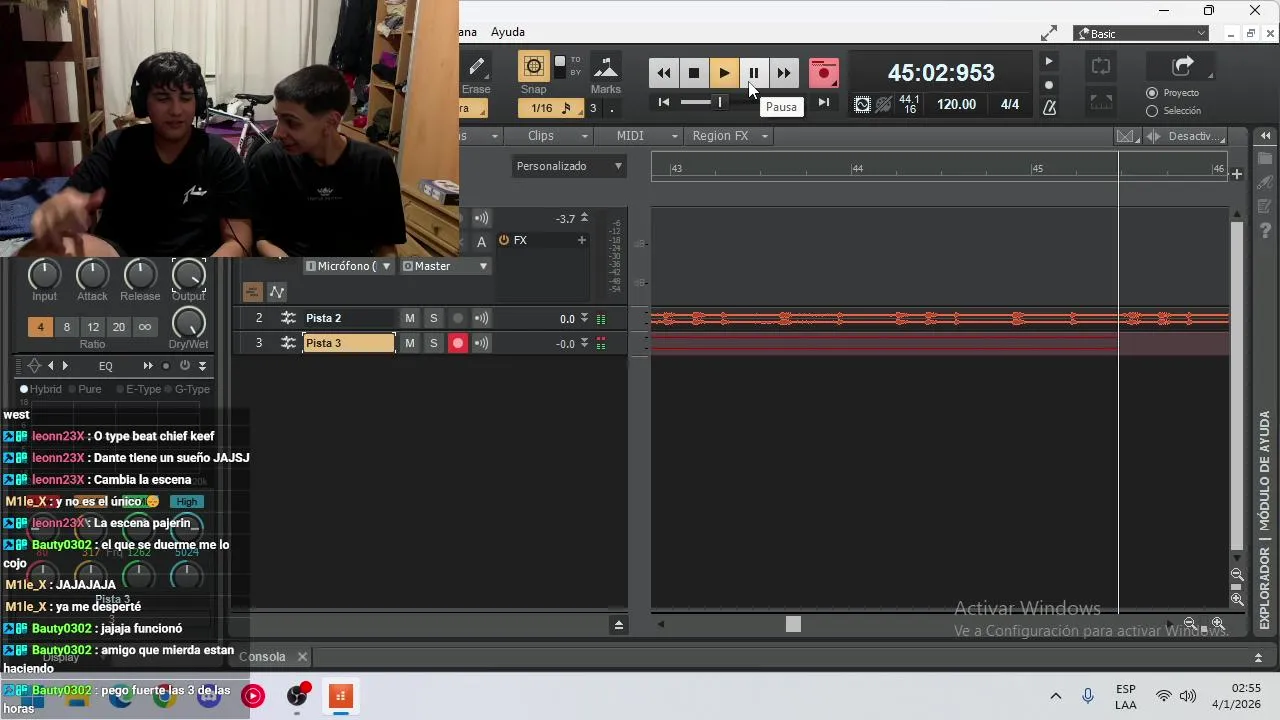1280x720 pixels.
Task: Toggle the loop on/off icon
Action: pyautogui.click(x=1100, y=67)
